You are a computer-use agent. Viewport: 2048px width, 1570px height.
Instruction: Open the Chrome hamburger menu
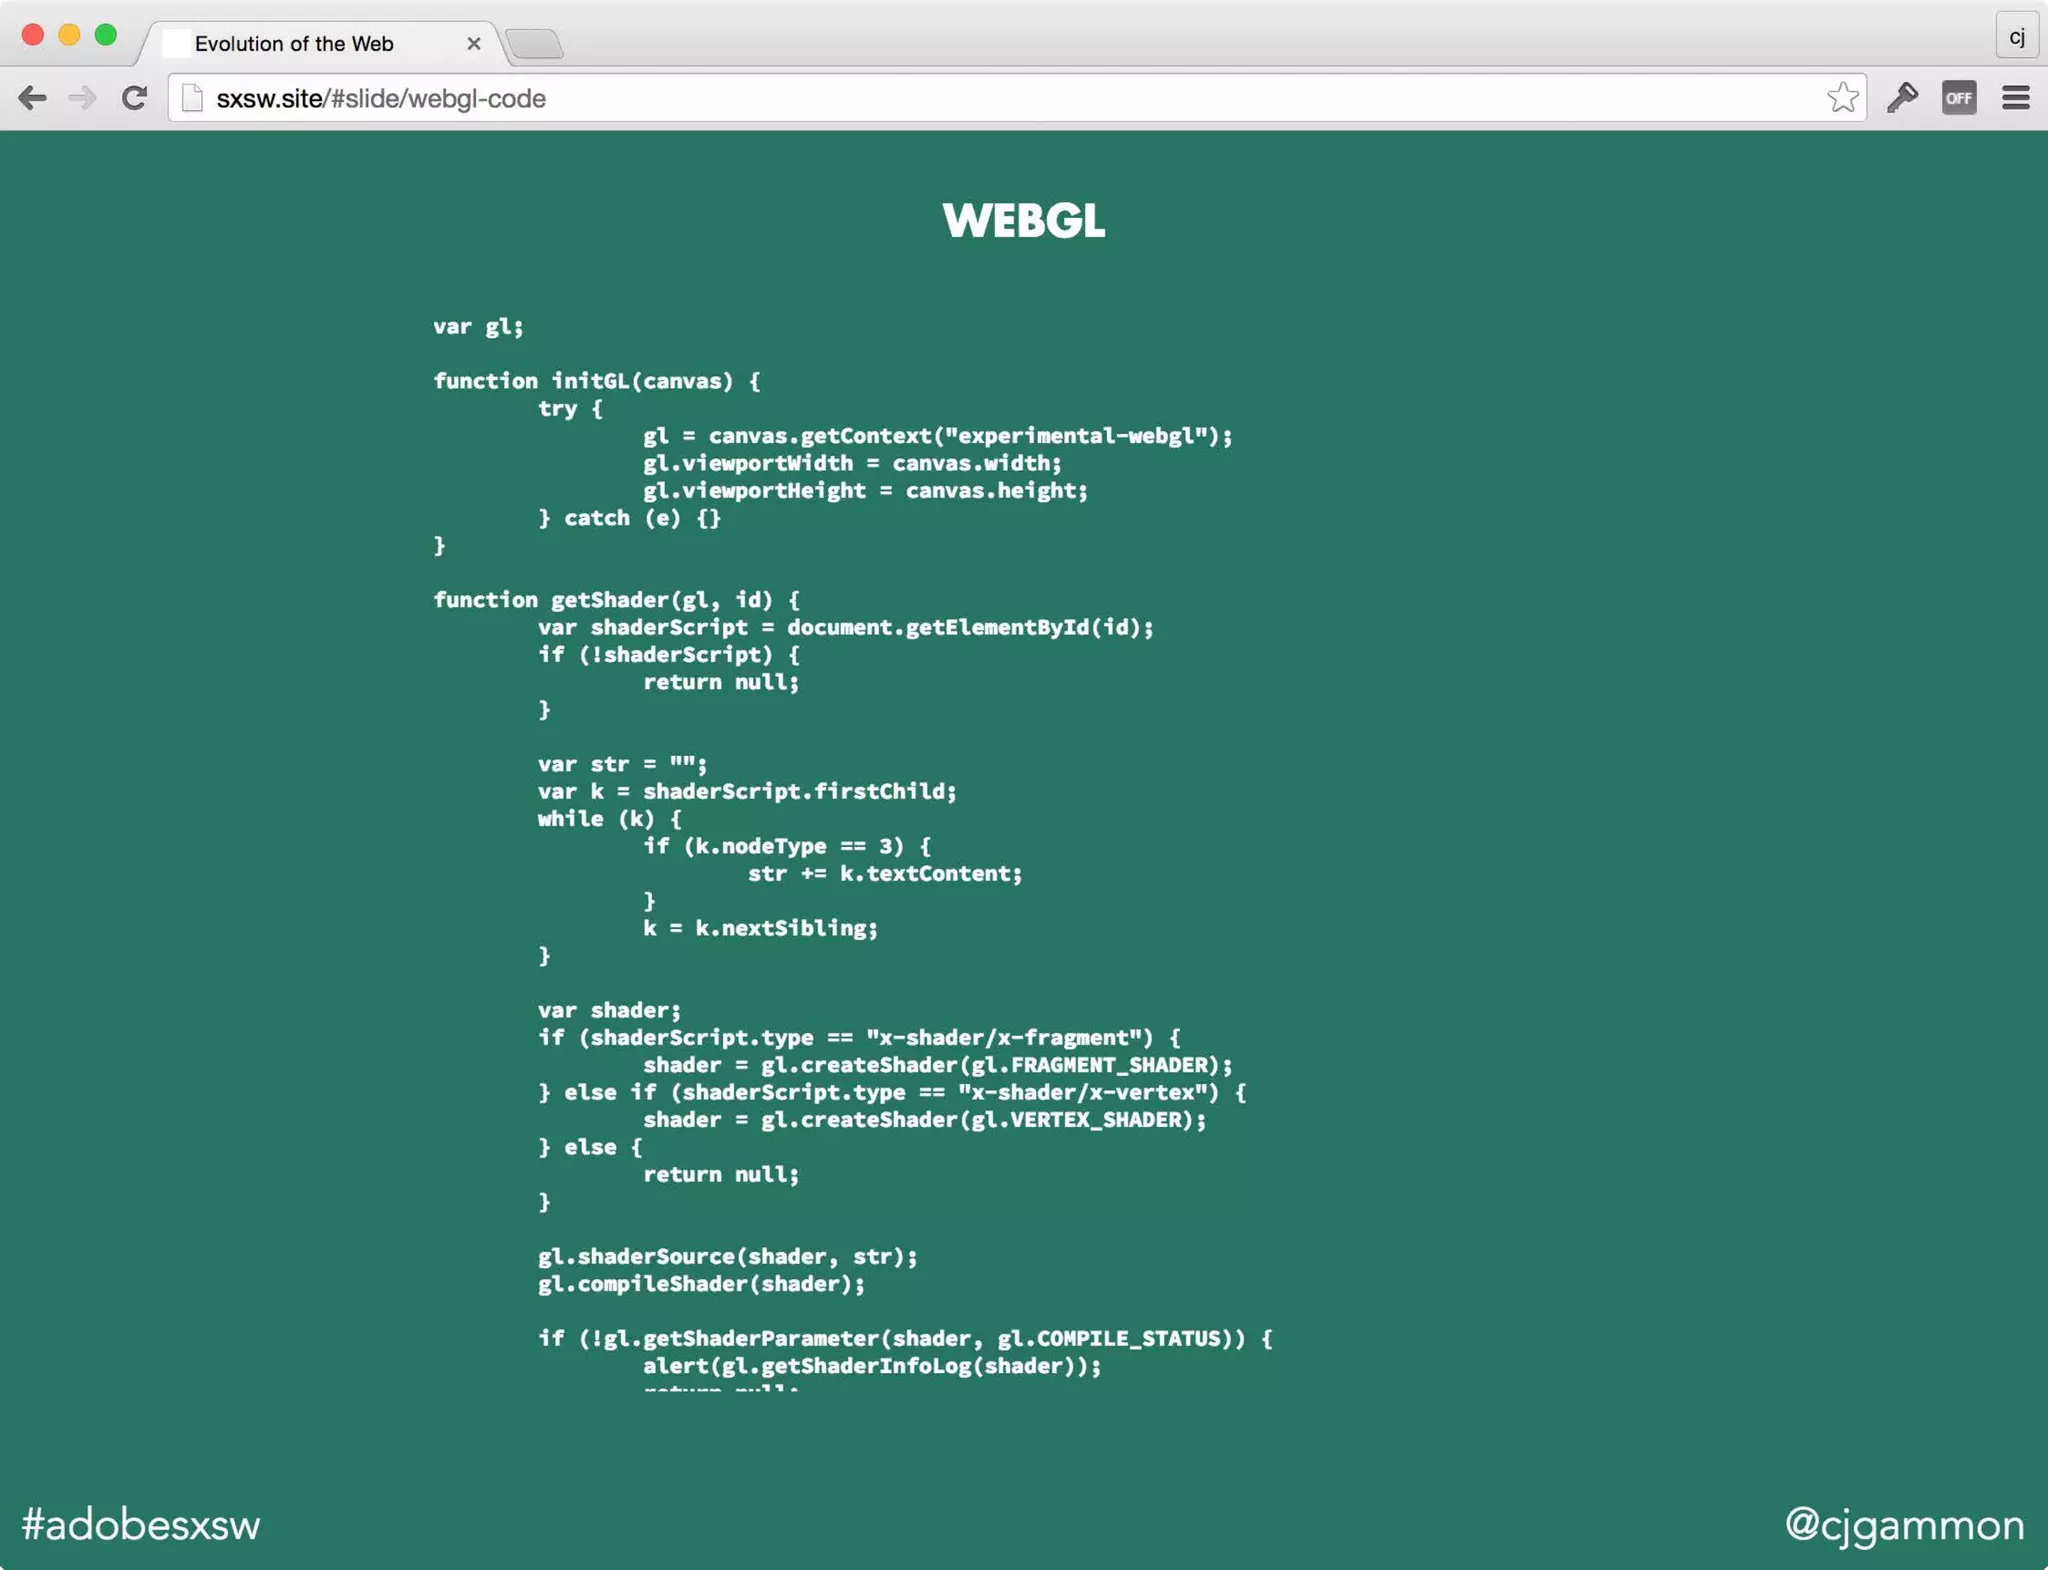(x=2016, y=98)
